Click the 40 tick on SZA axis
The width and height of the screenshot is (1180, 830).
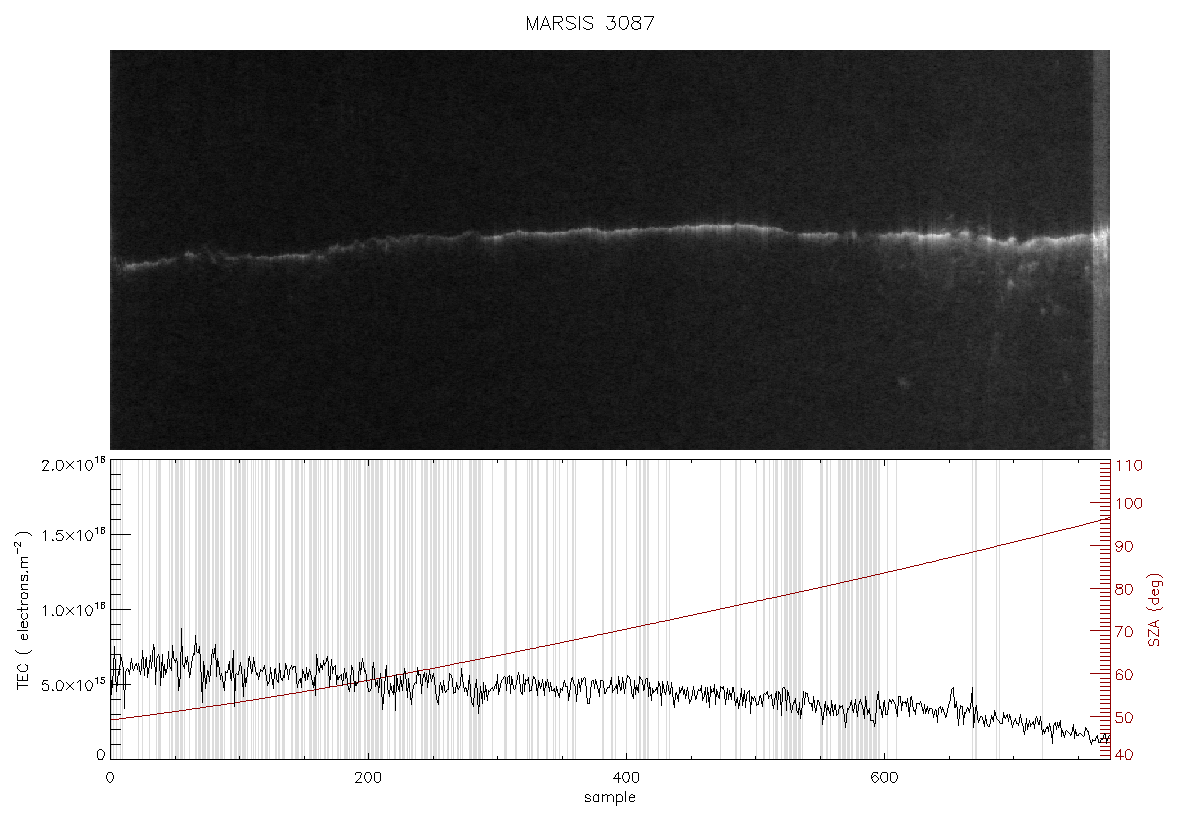pos(1124,755)
